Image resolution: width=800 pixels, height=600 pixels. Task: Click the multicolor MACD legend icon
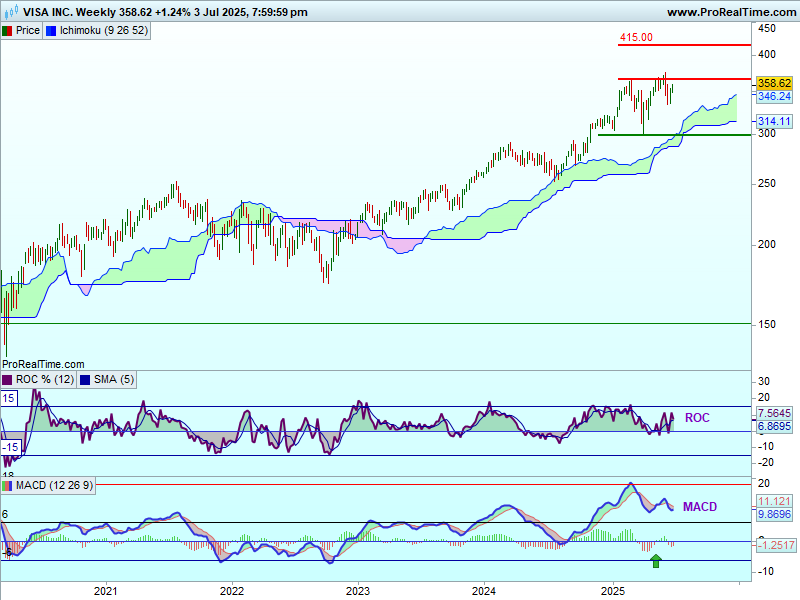click(8, 485)
